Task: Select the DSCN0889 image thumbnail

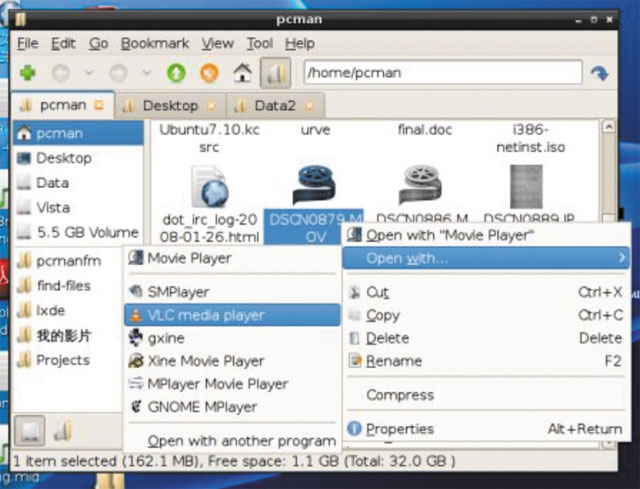Action: point(527,187)
